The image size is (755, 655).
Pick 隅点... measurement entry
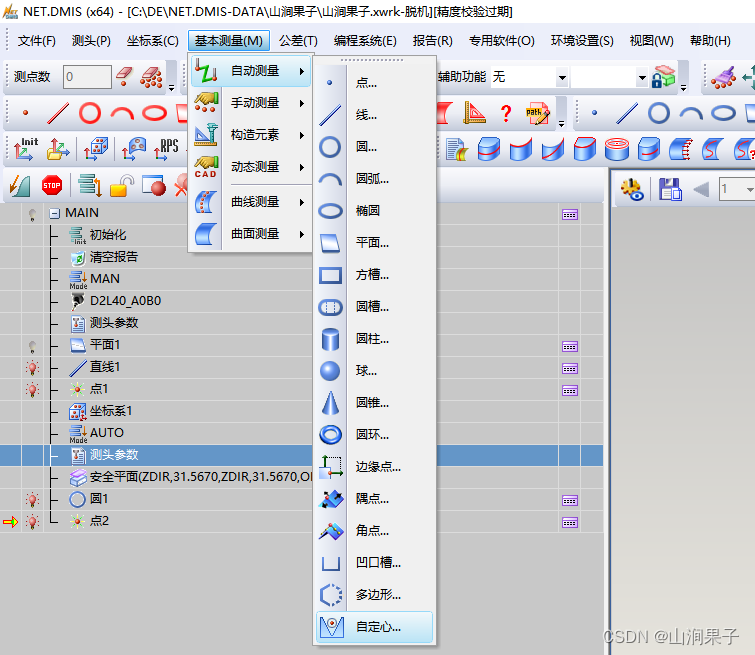374,499
